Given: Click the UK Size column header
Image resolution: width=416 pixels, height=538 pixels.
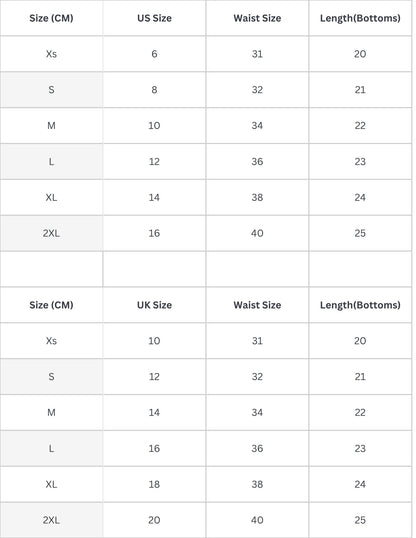Looking at the screenshot, I should coord(154,305).
